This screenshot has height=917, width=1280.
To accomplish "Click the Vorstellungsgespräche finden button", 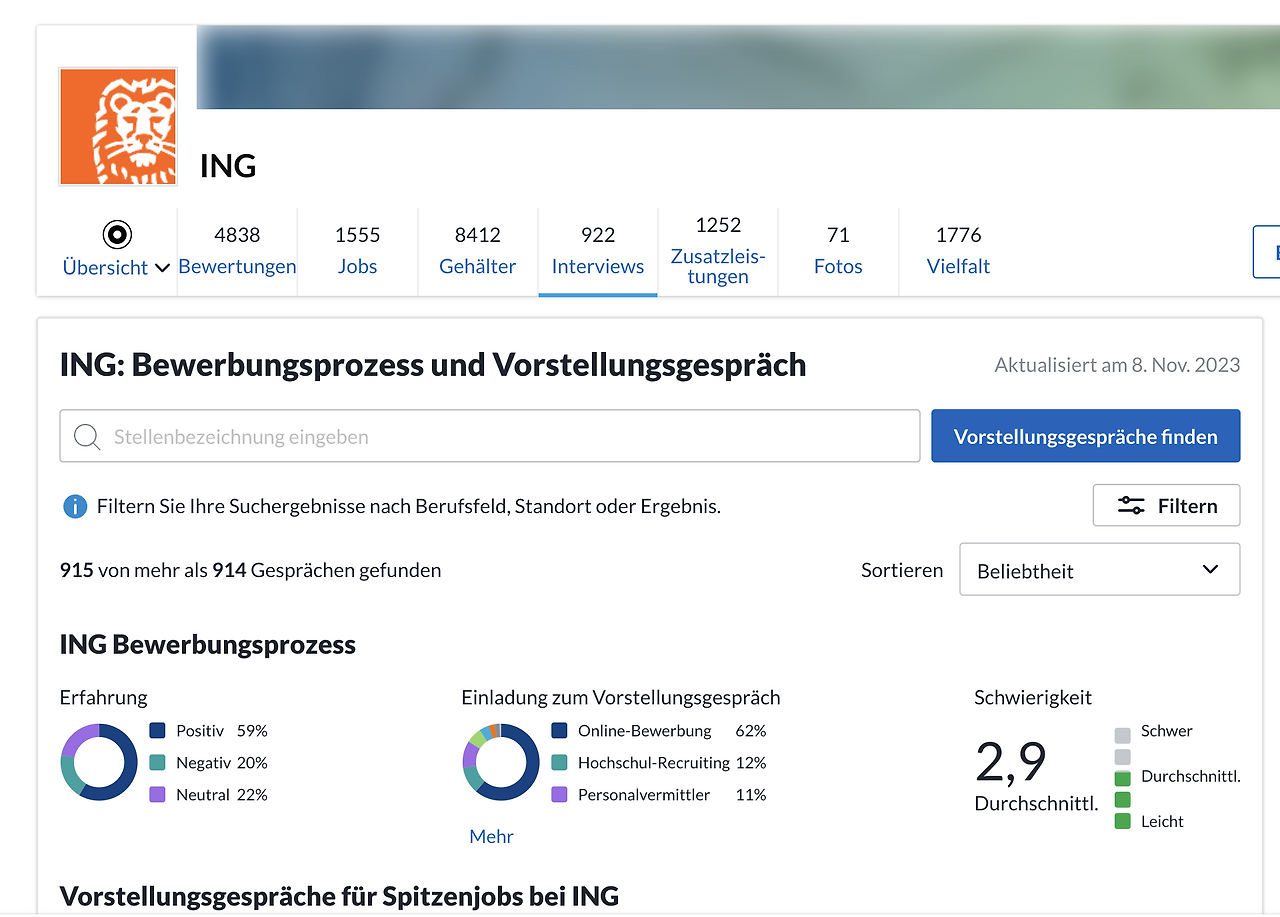I will [1085, 436].
